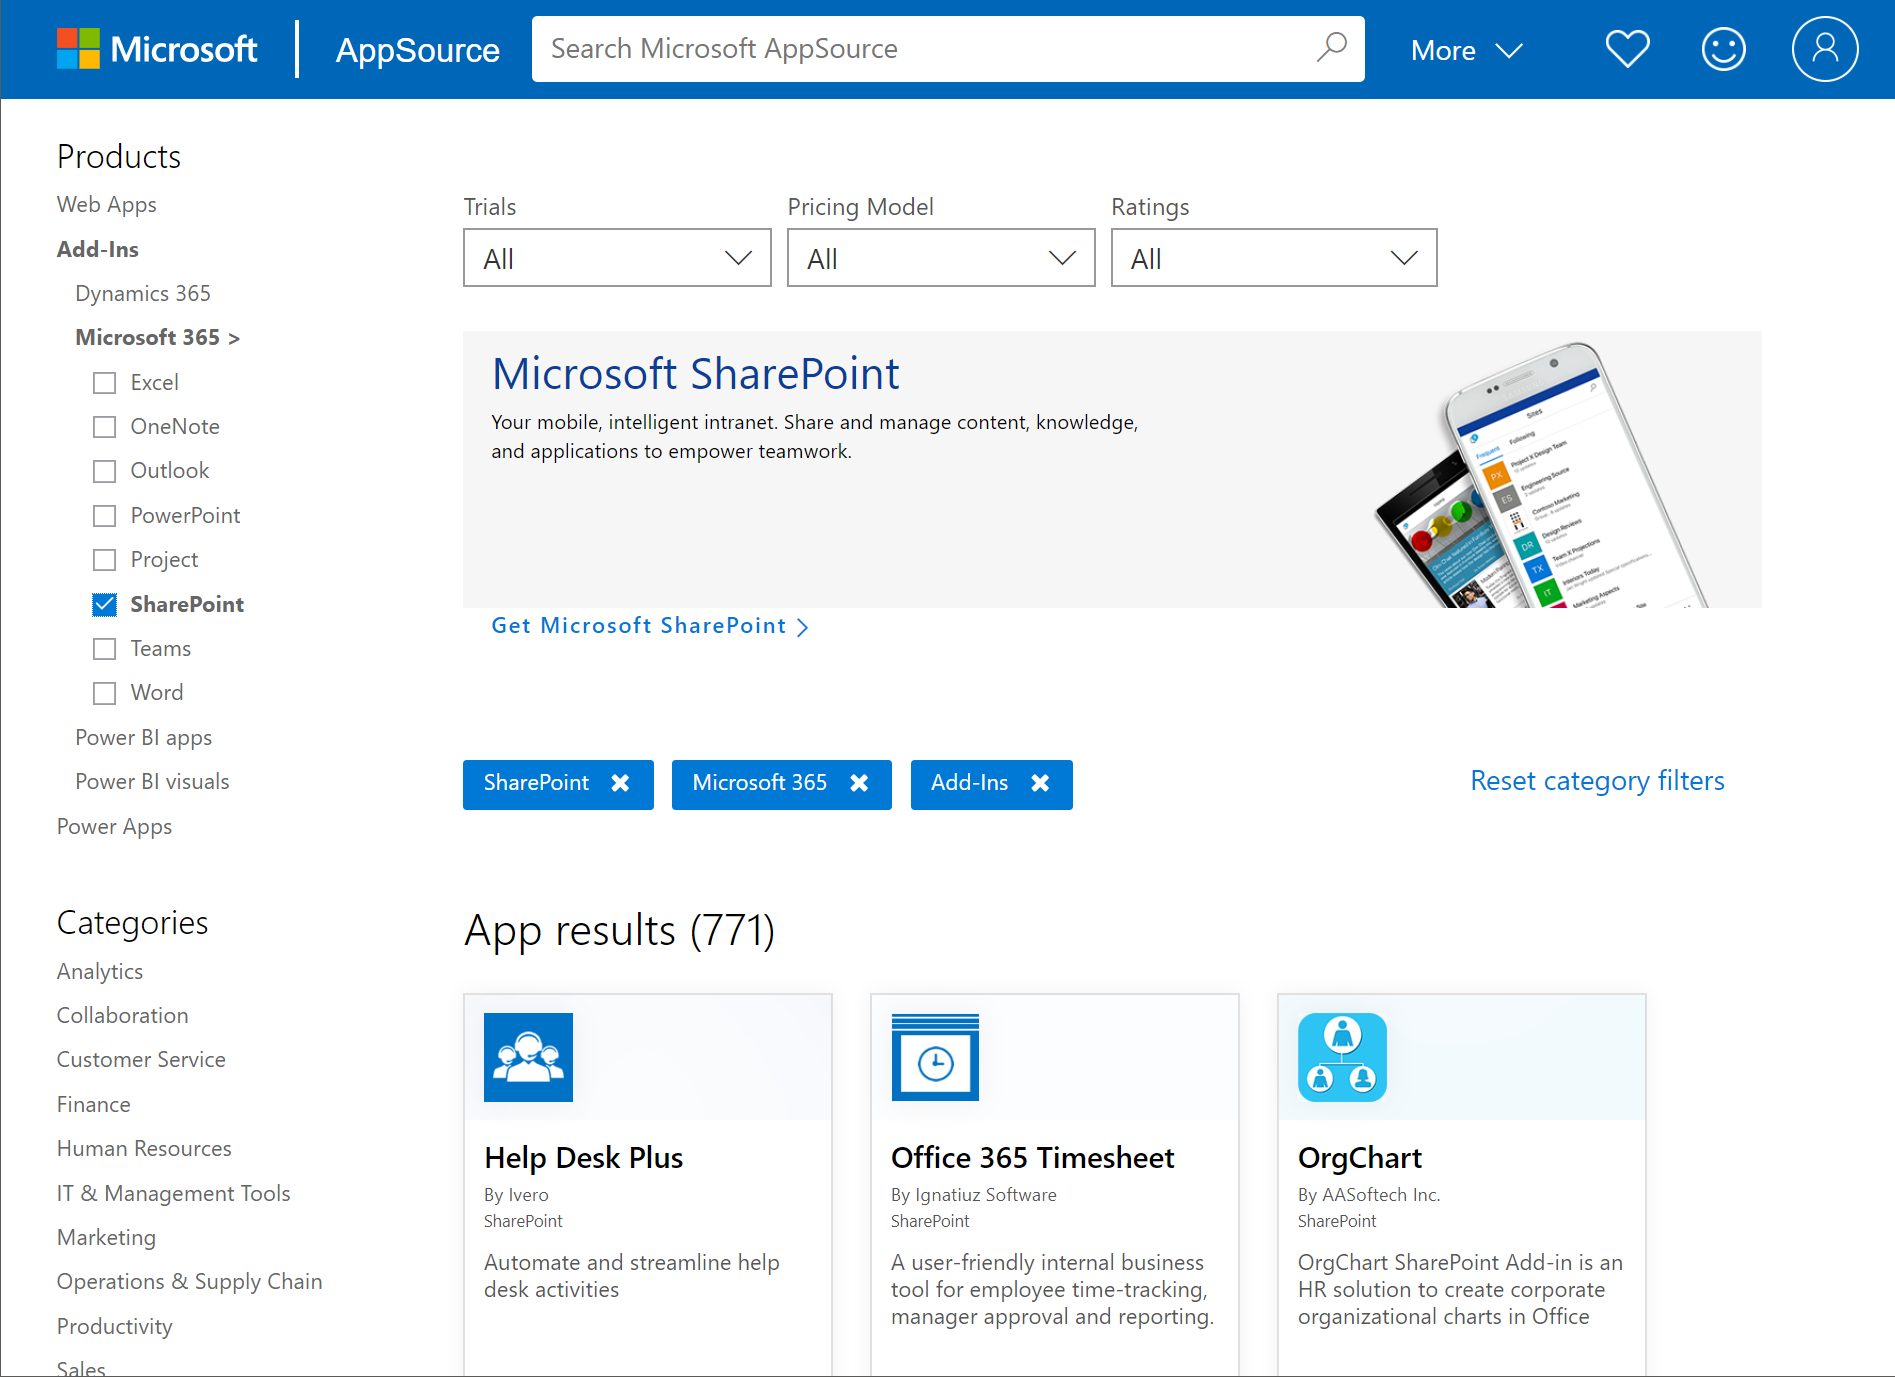Click the smiley feedback icon

click(x=1723, y=49)
